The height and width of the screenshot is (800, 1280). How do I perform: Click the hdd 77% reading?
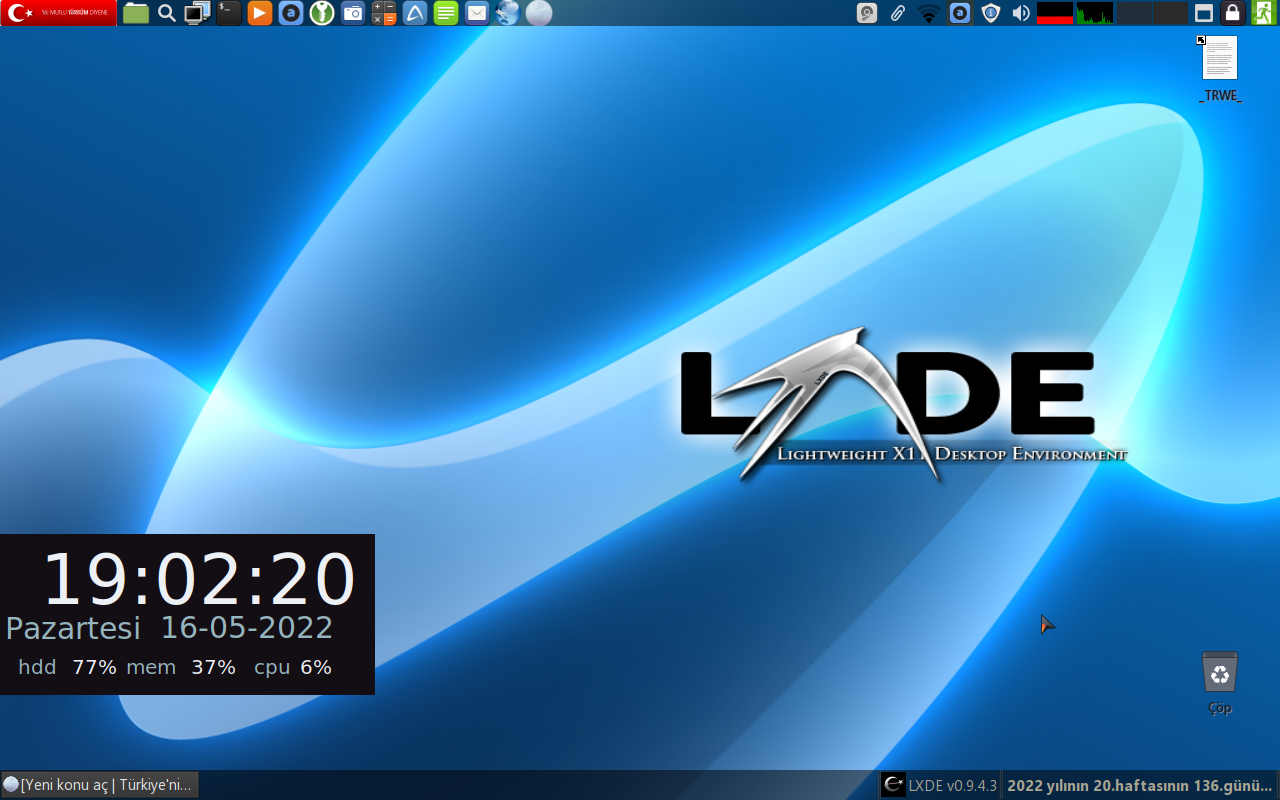[x=67, y=667]
